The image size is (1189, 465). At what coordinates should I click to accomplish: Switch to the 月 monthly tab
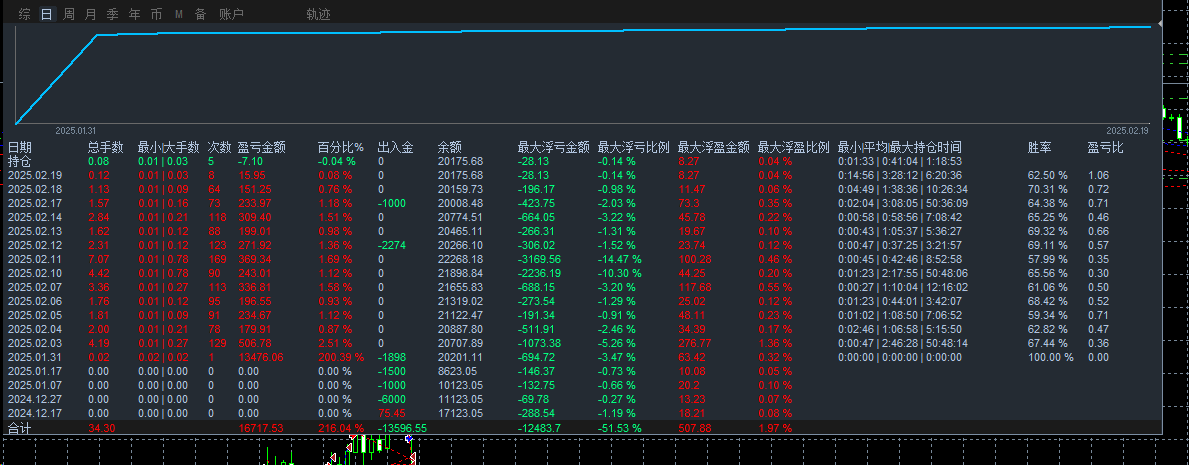click(x=91, y=14)
